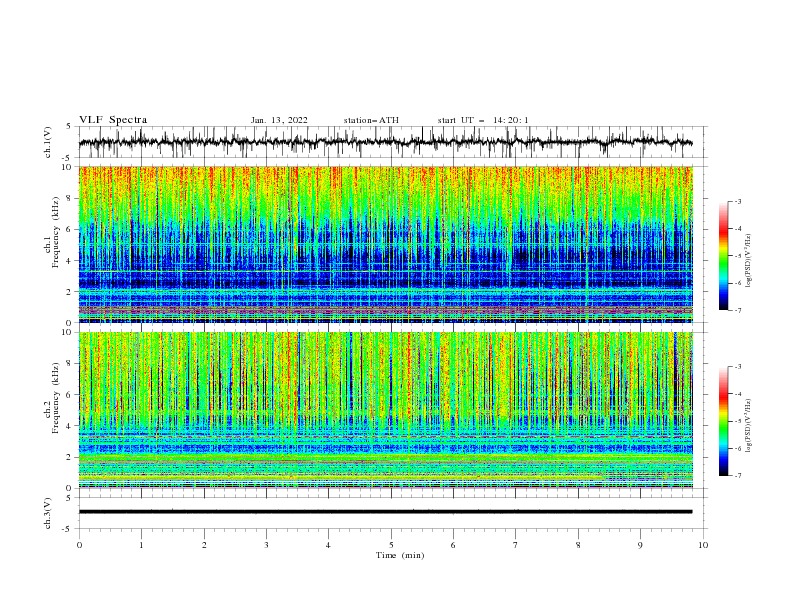Click the ch.3 flat voltage trace
Viewport: 792px width, 612px height.
(386, 512)
